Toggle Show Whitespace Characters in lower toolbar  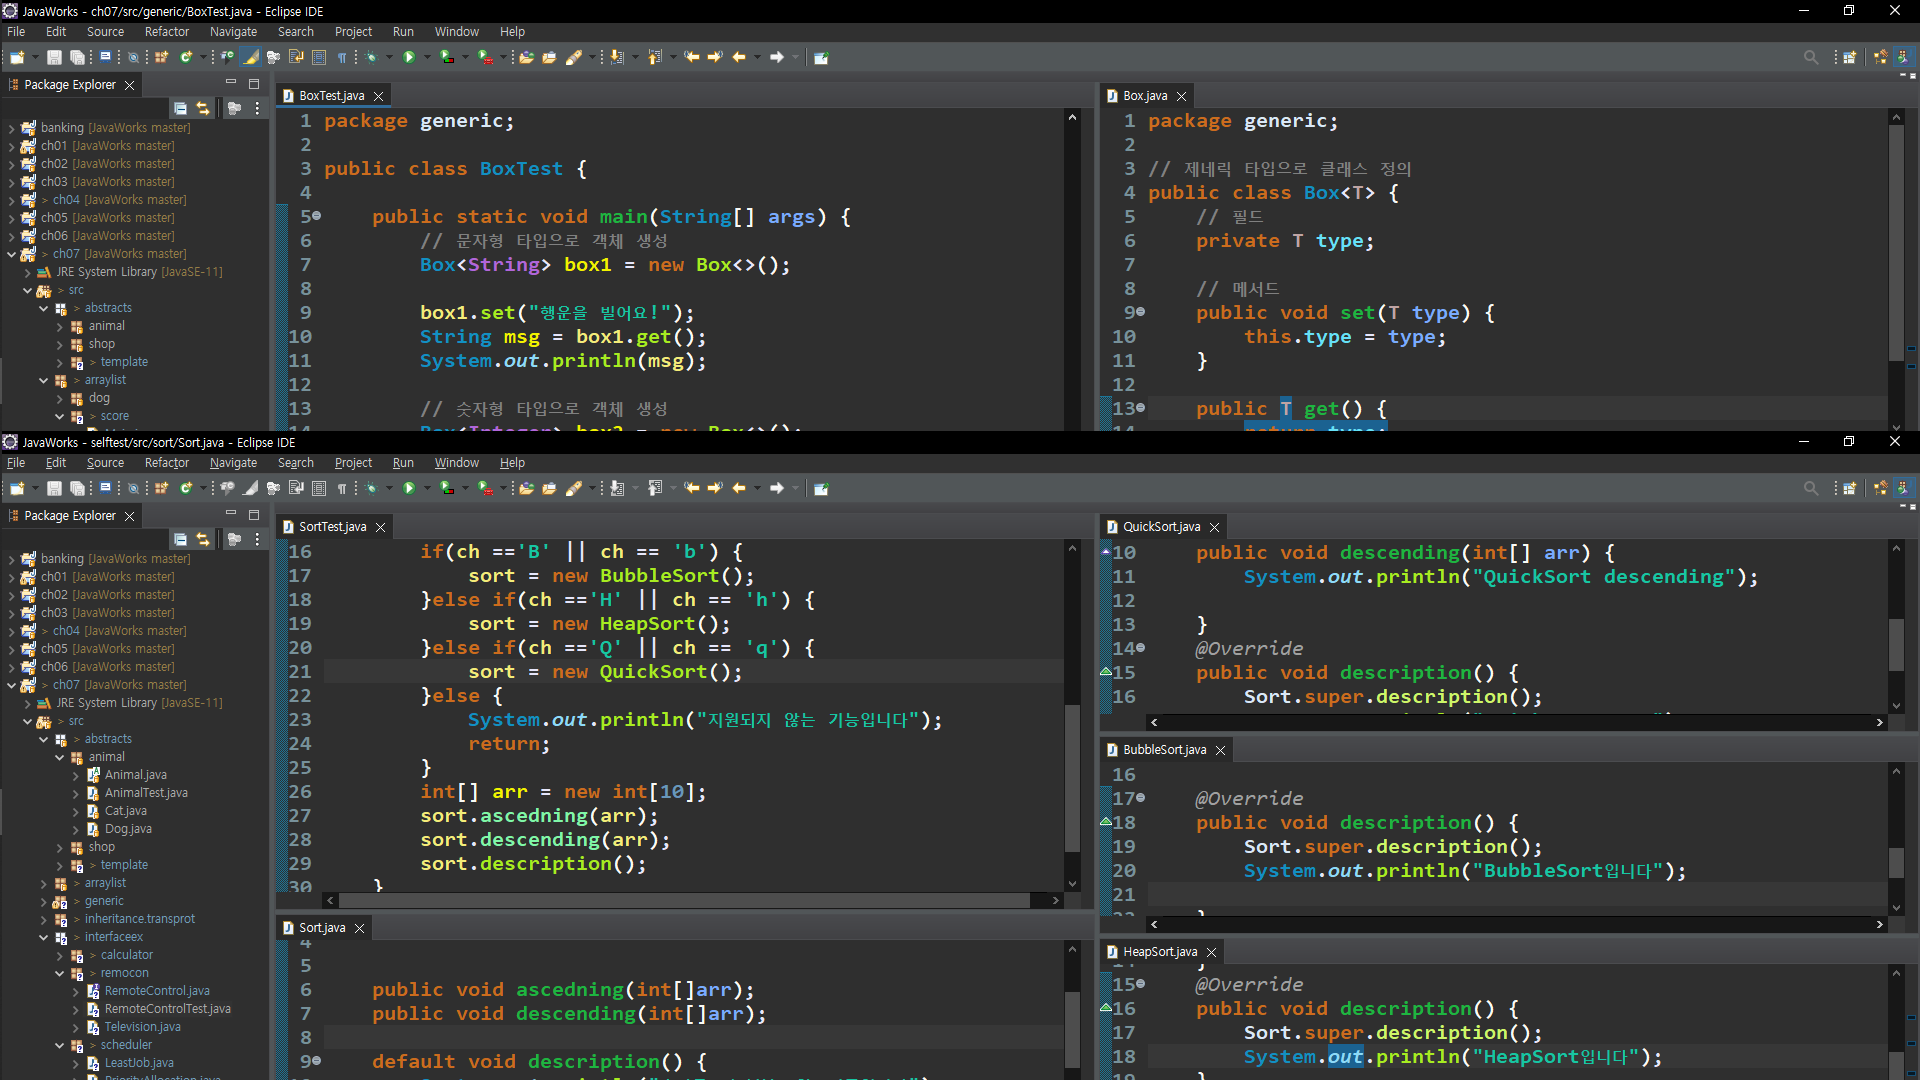tap(342, 488)
